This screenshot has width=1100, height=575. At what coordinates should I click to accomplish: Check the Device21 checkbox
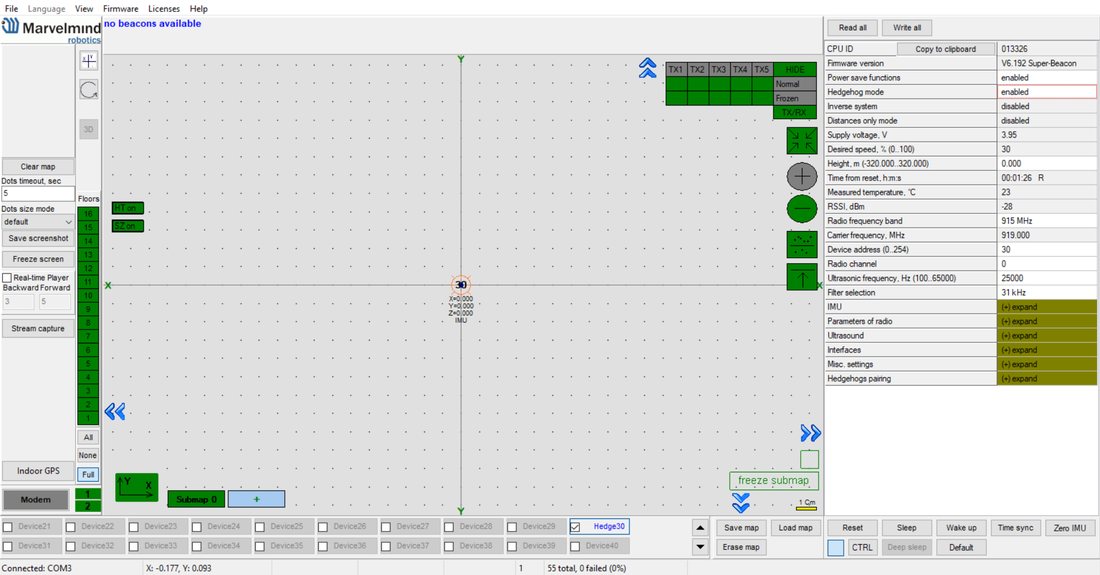pos(8,527)
